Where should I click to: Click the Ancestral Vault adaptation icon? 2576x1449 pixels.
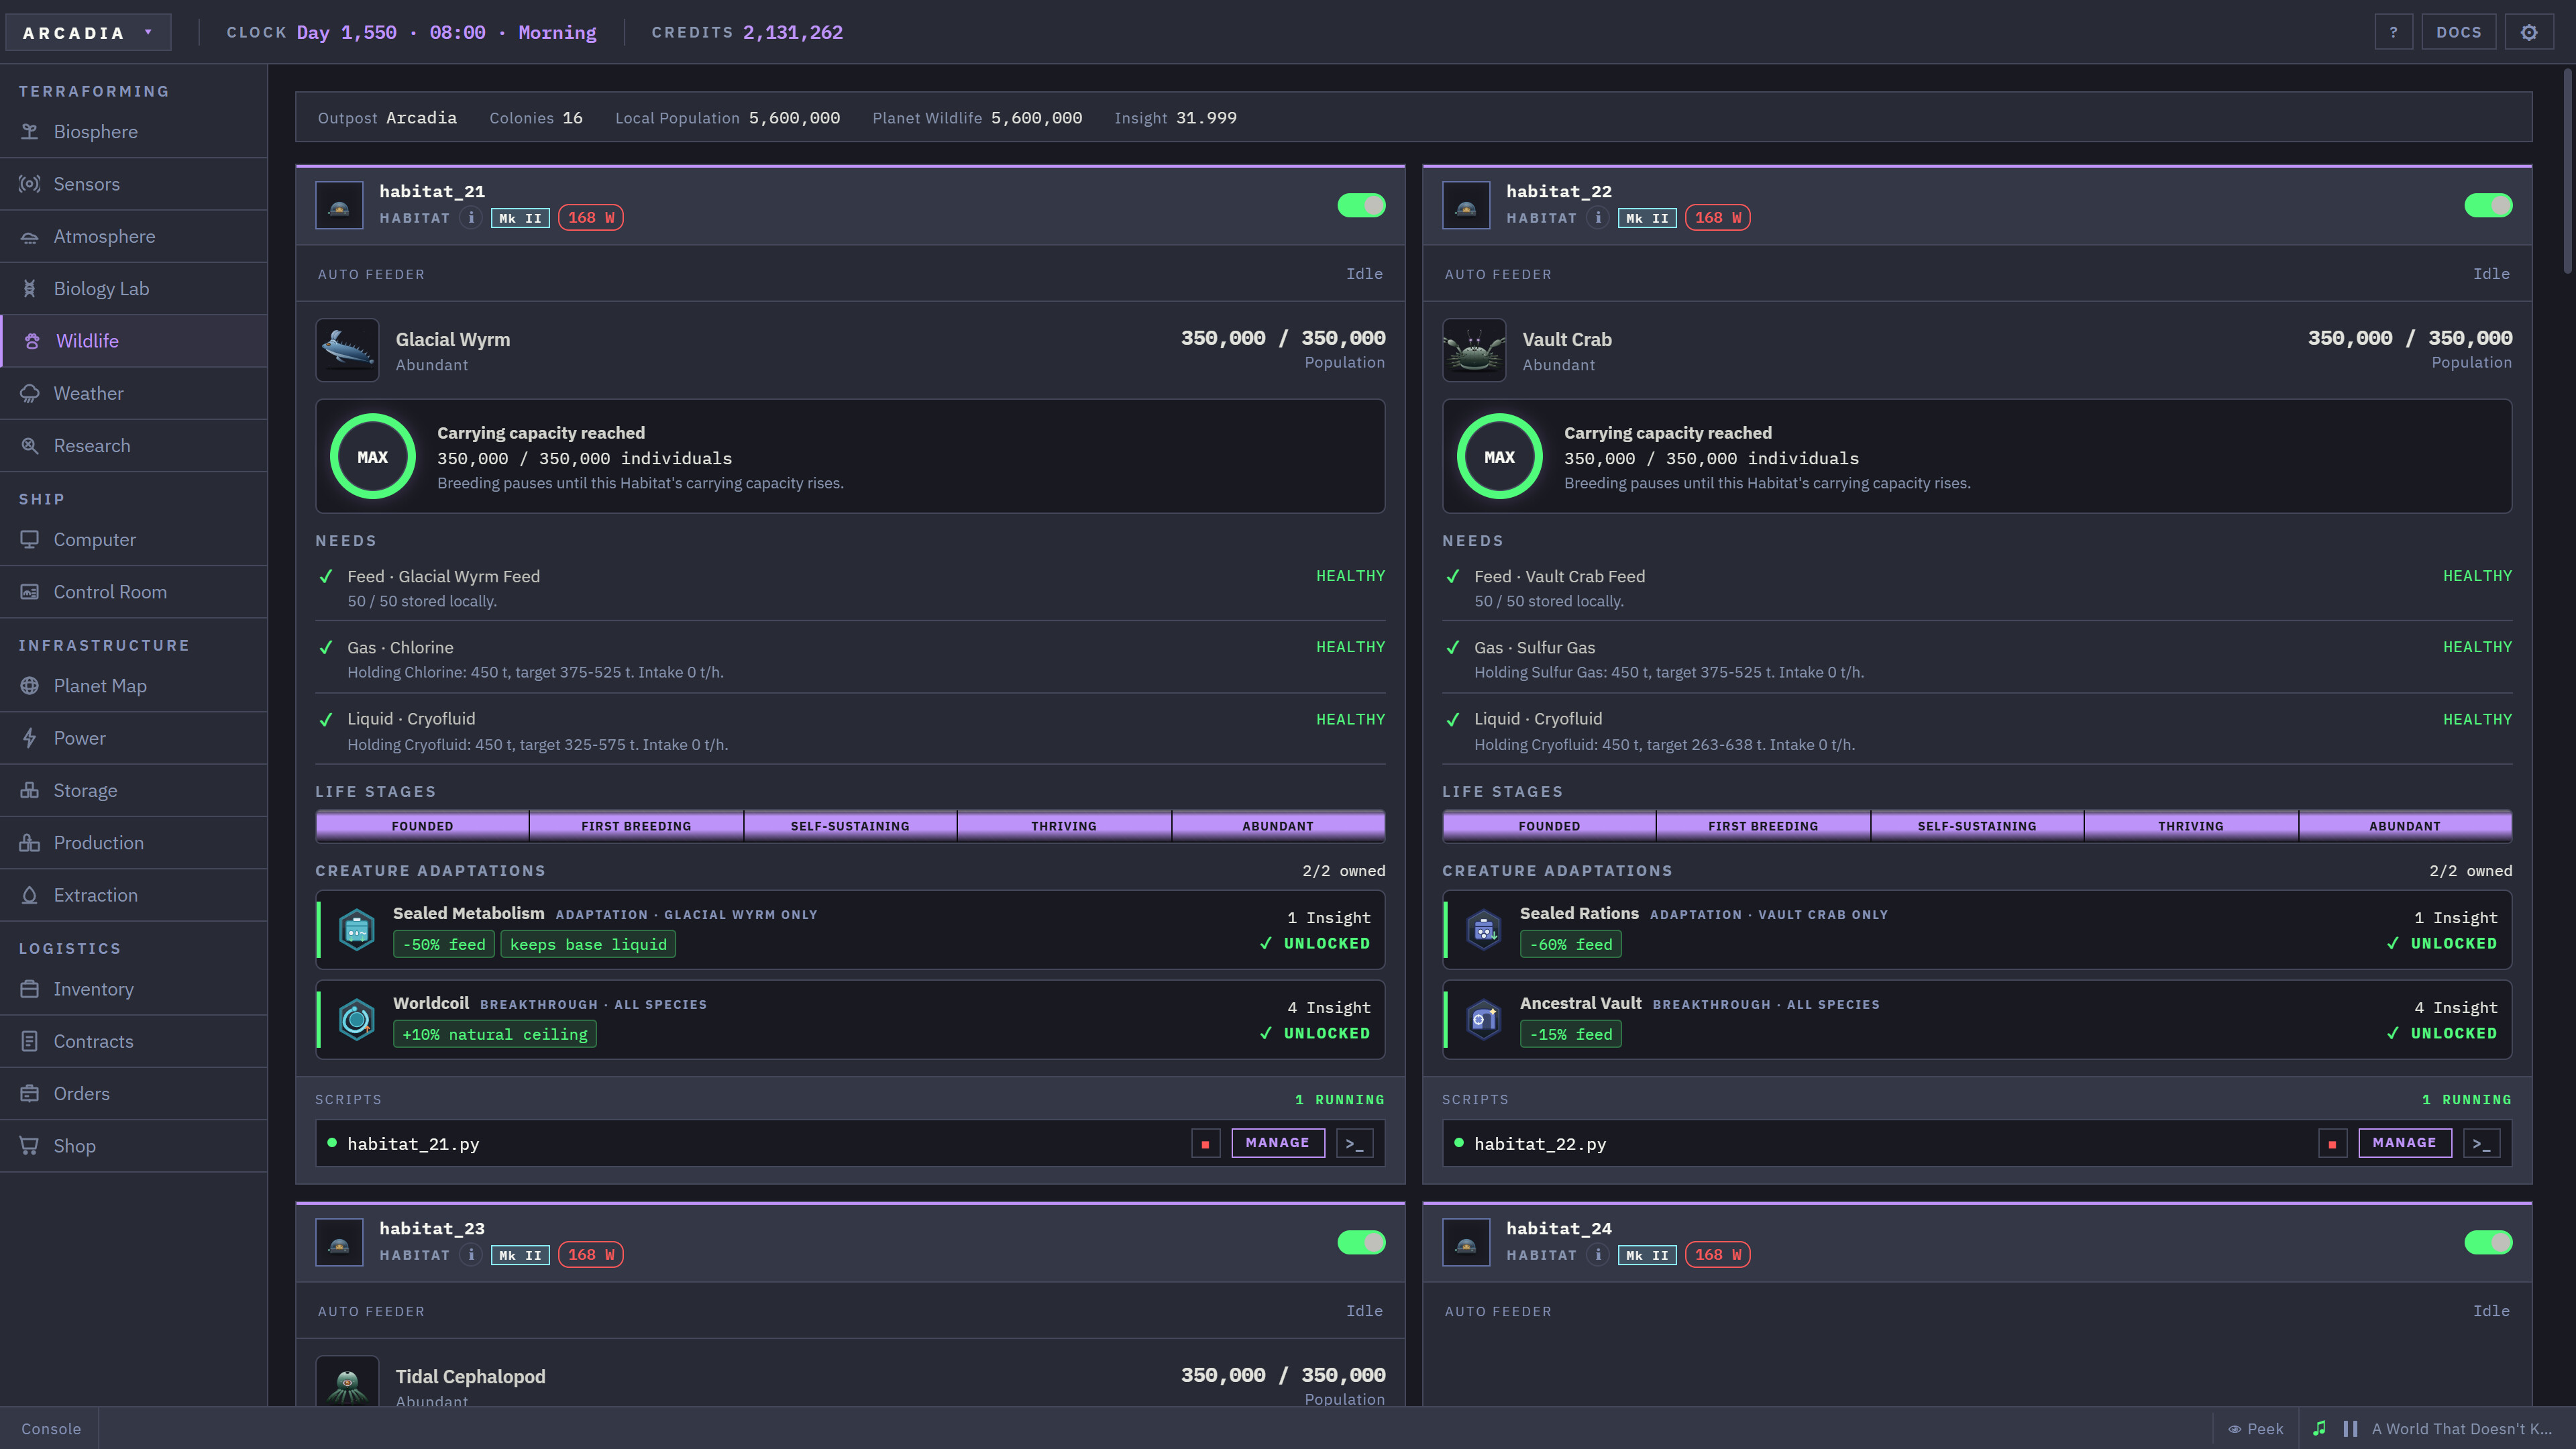[1483, 1020]
